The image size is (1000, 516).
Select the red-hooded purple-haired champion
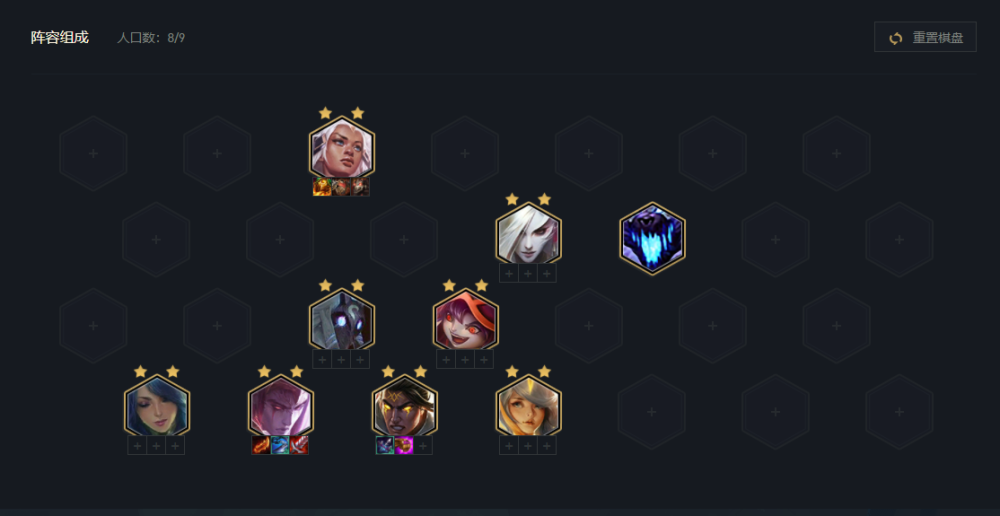pyautogui.click(x=466, y=321)
